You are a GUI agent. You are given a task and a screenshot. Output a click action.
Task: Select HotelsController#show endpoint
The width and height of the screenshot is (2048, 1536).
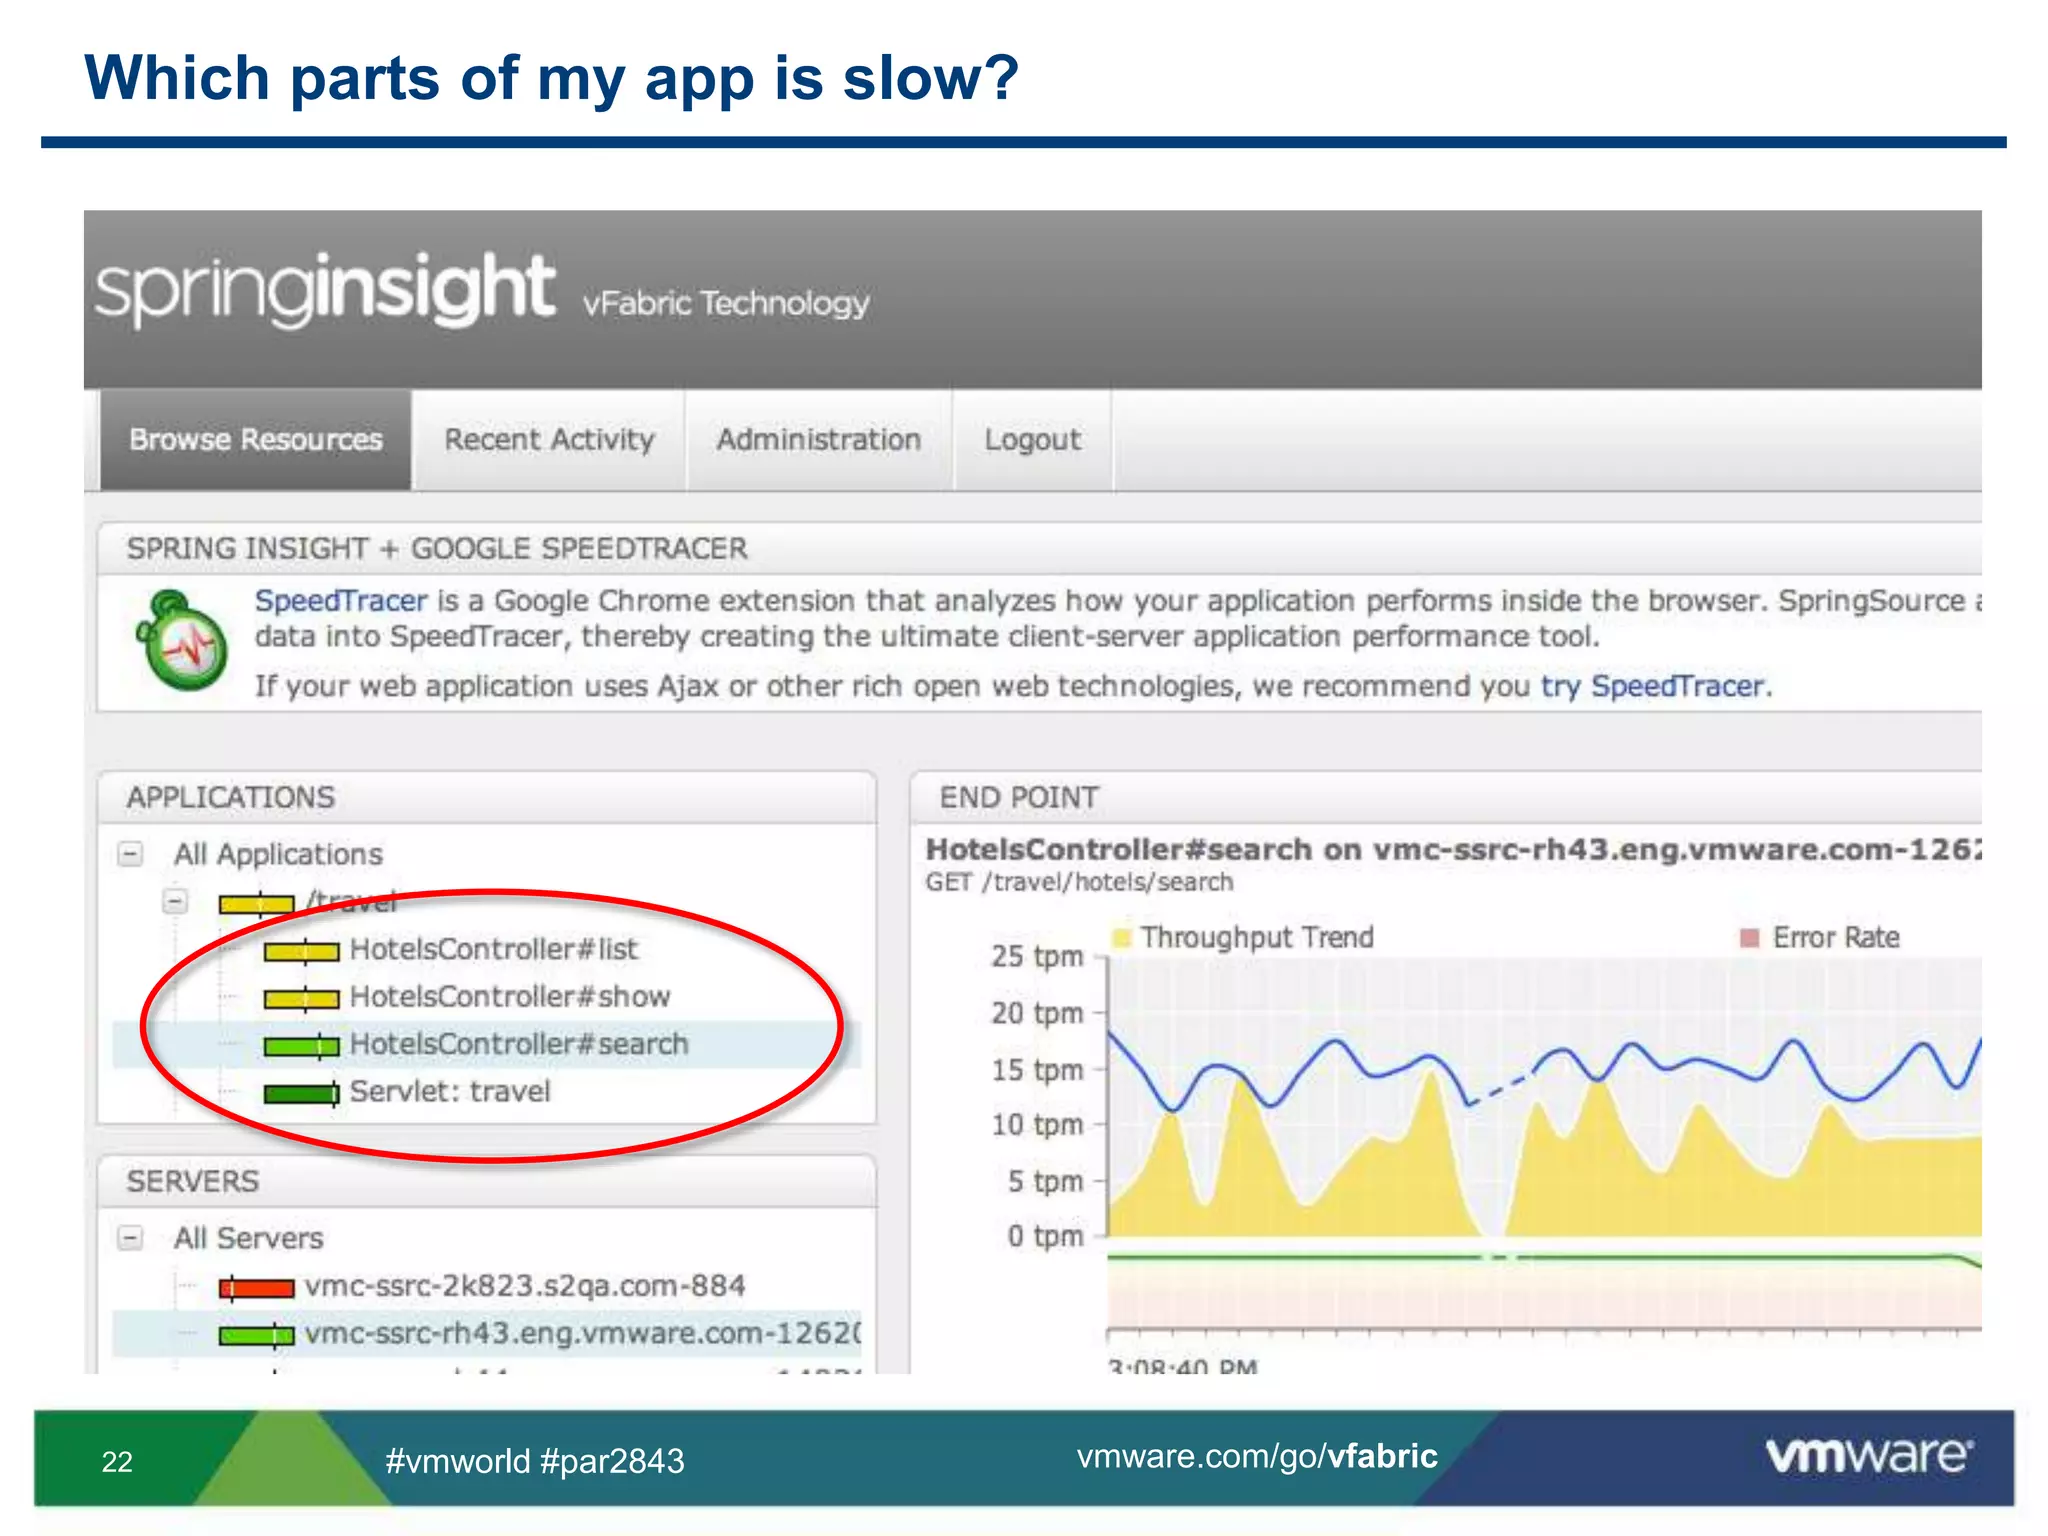click(510, 996)
